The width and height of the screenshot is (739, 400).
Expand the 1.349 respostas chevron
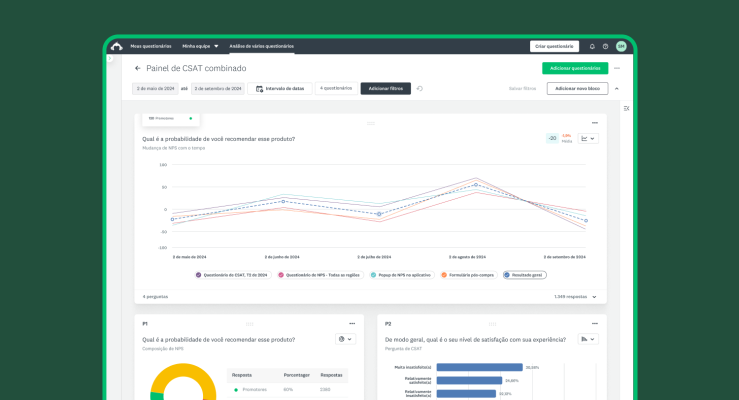tap(594, 297)
